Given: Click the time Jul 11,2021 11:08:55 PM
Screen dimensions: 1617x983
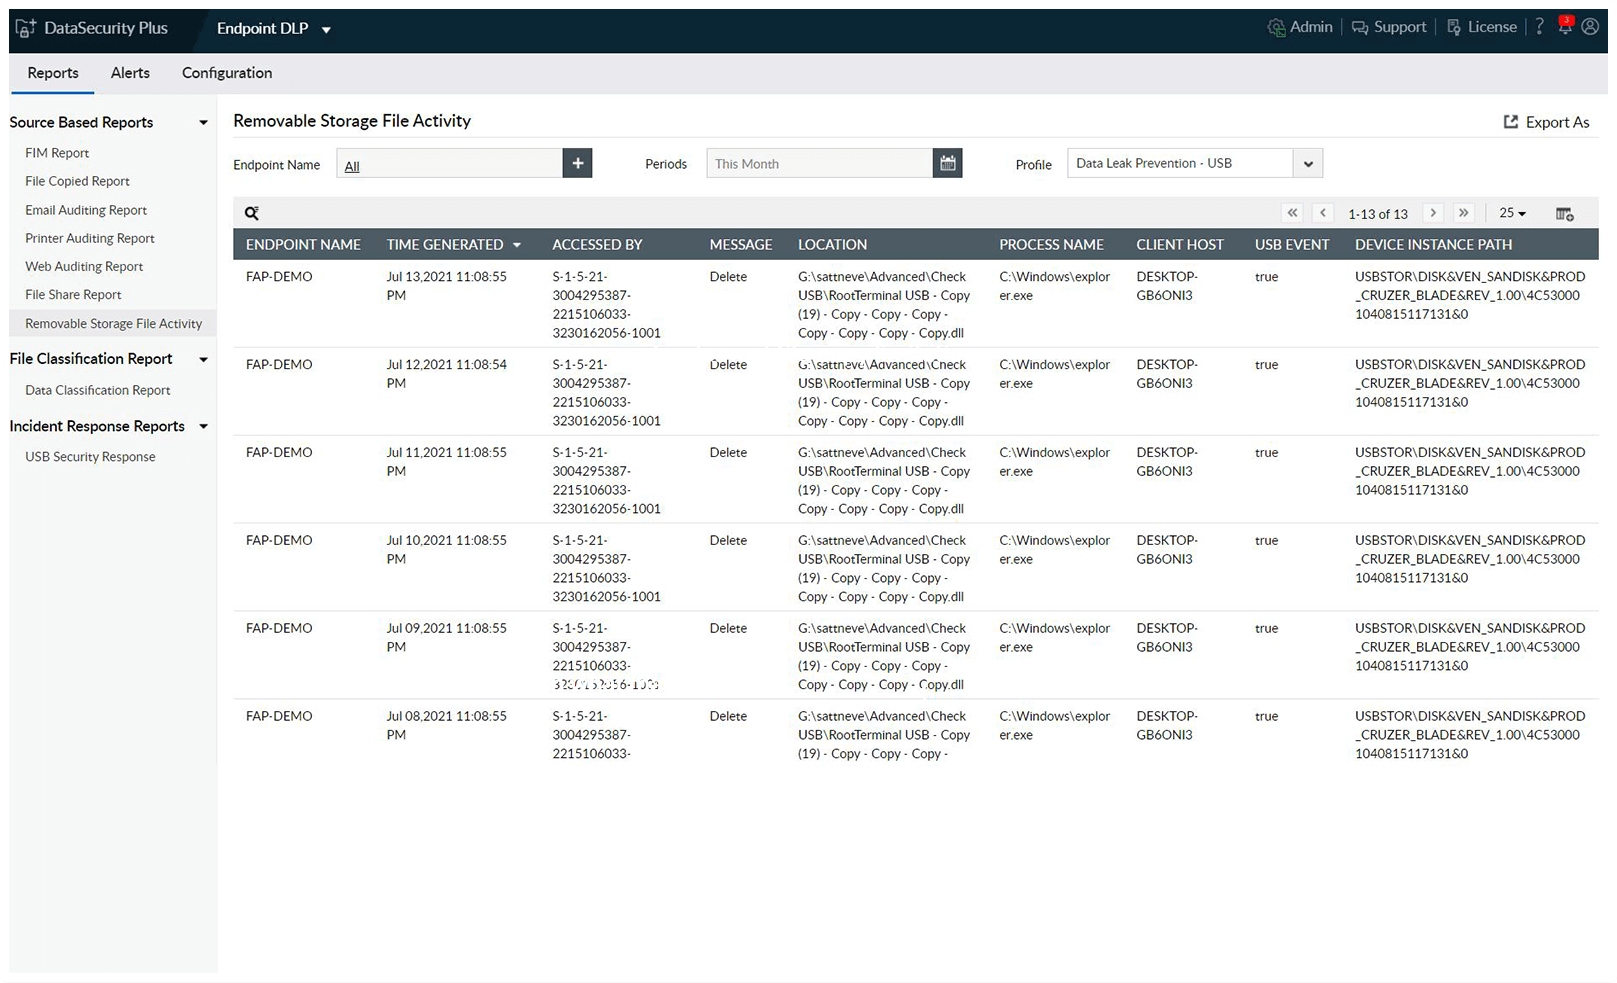Looking at the screenshot, I should point(446,462).
